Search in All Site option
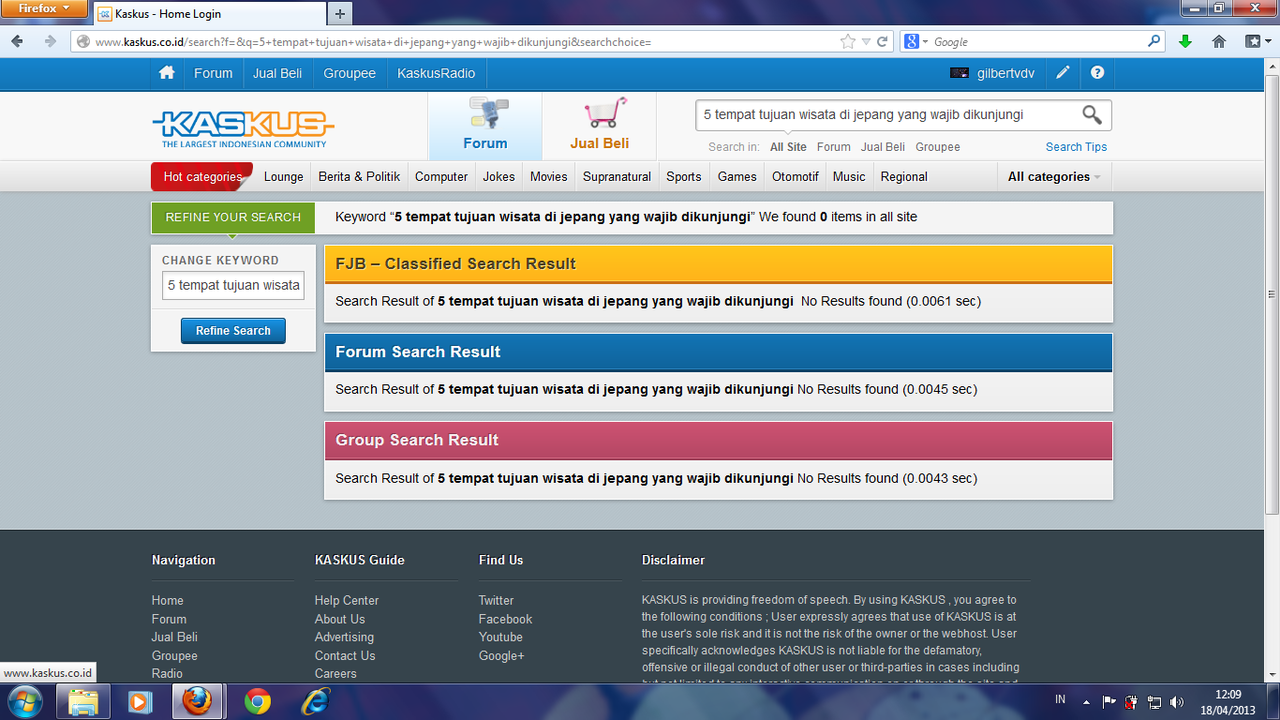Image resolution: width=1280 pixels, height=720 pixels. coord(788,147)
